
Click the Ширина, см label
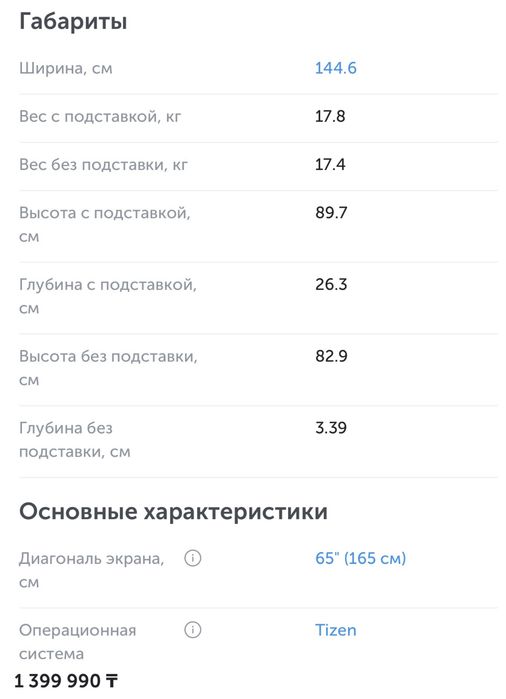[x=66, y=69]
